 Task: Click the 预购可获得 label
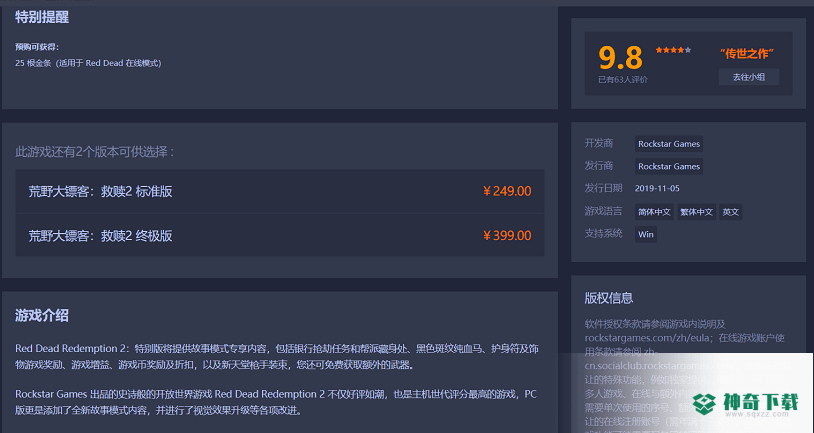pyautogui.click(x=37, y=47)
